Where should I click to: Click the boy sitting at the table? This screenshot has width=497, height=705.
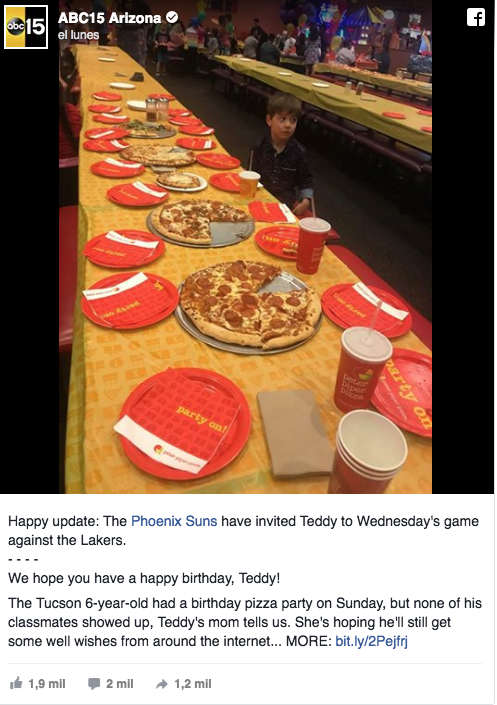pyautogui.click(x=284, y=153)
